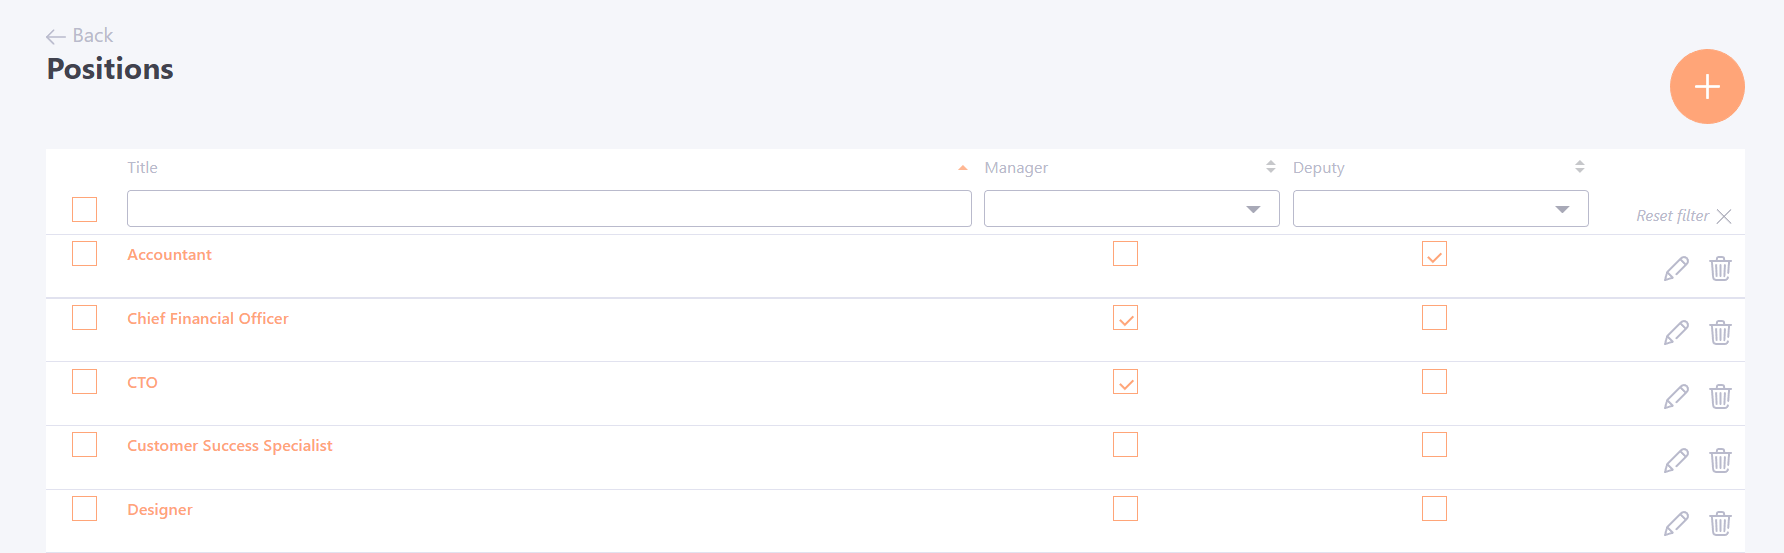Click the Title filter text field

(x=549, y=209)
